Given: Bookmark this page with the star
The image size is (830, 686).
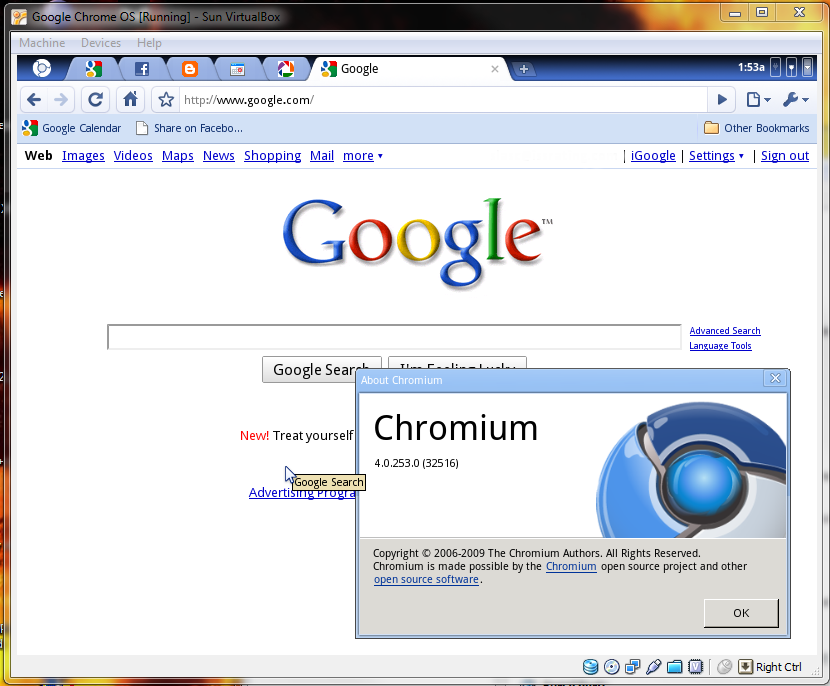Looking at the screenshot, I should pyautogui.click(x=166, y=100).
